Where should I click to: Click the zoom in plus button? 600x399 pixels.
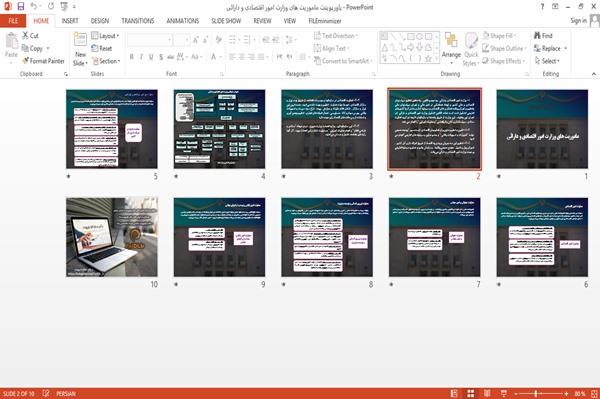(566, 393)
